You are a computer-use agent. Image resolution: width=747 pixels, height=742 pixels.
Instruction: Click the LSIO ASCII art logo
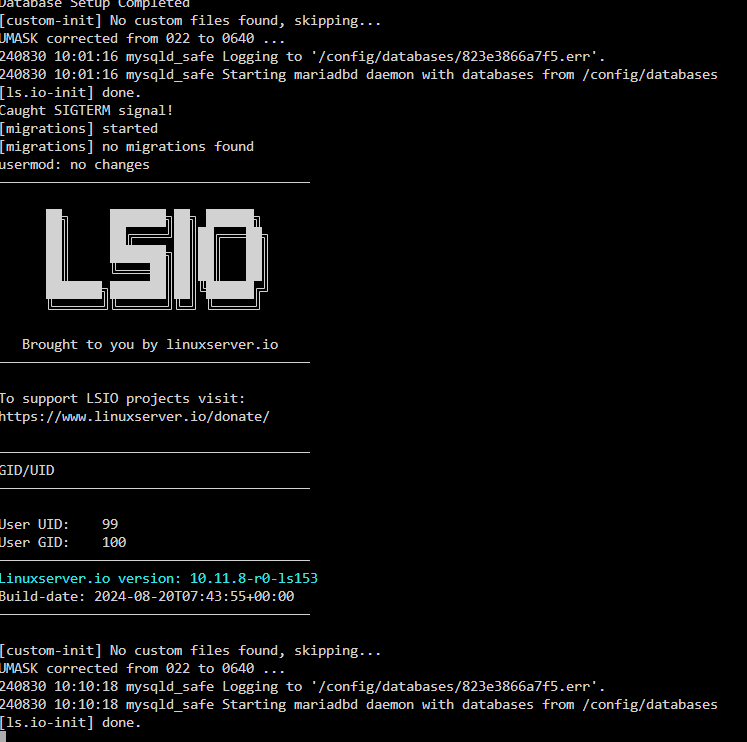coord(157,259)
